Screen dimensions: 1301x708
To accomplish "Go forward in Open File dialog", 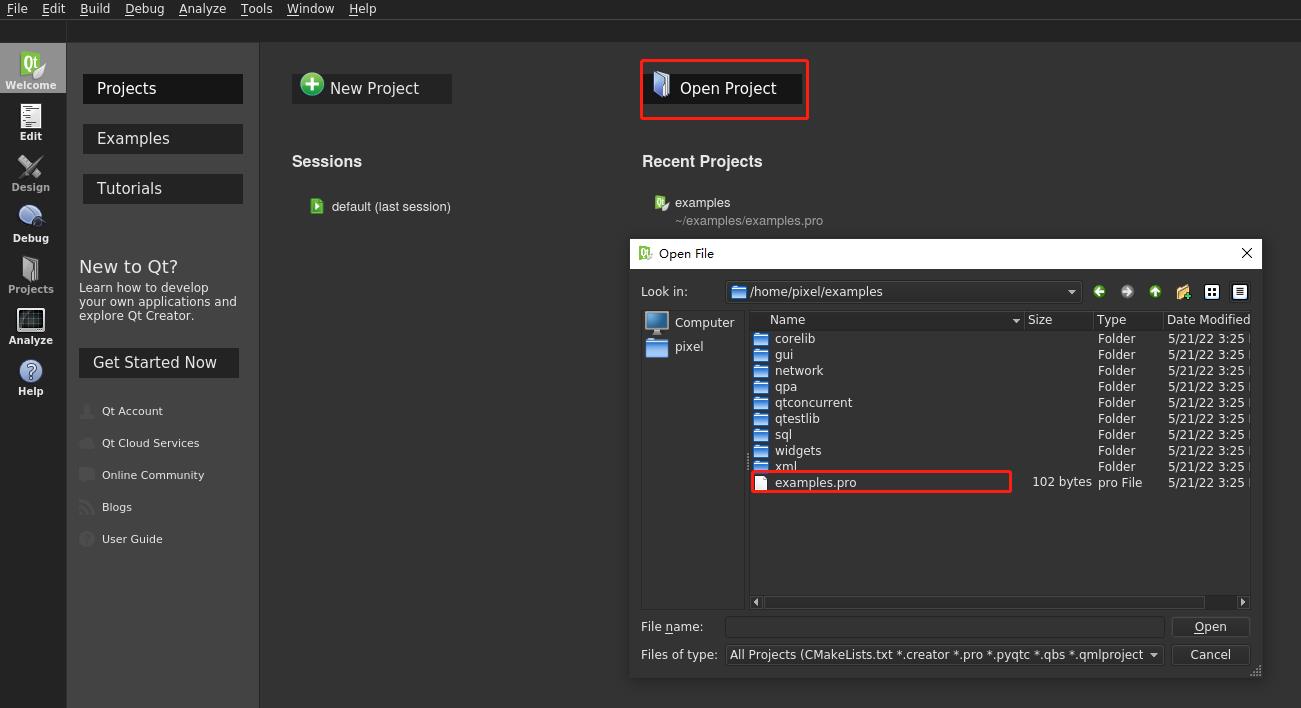I will 1127,292.
